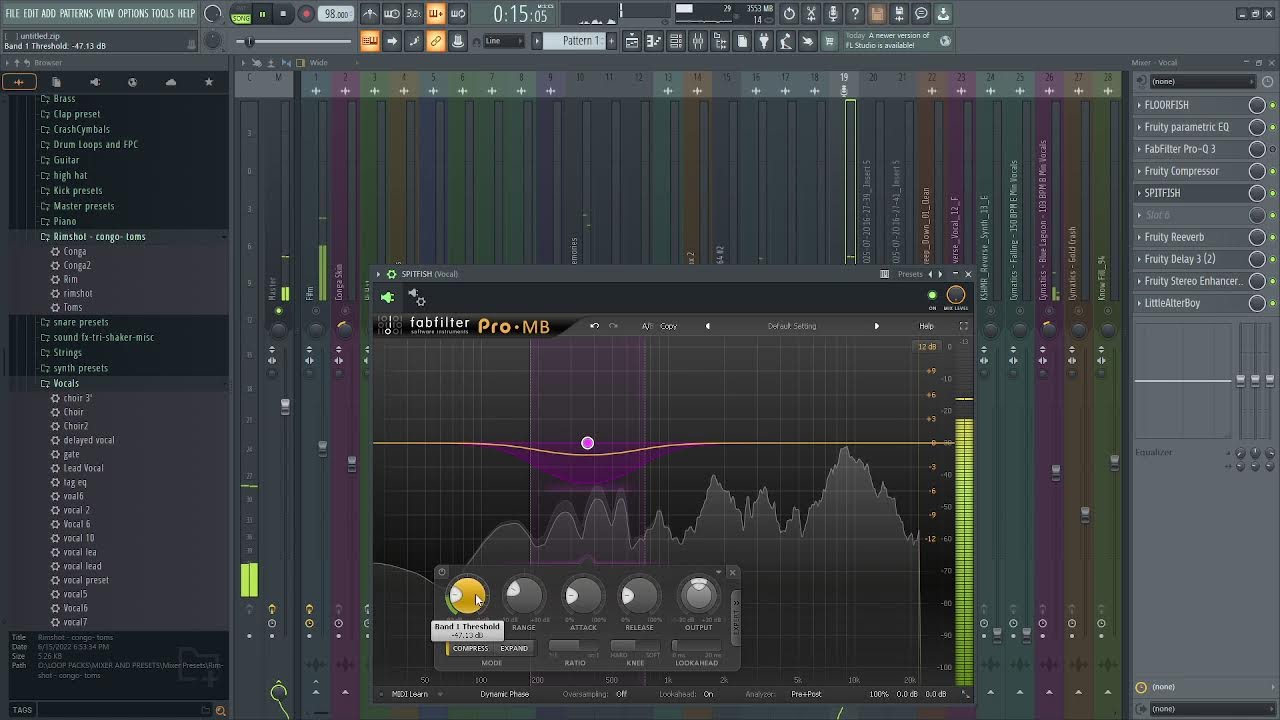Viewport: 1280px width, 720px height.
Task: Open the wrapper Presets menu
Action: click(910, 274)
